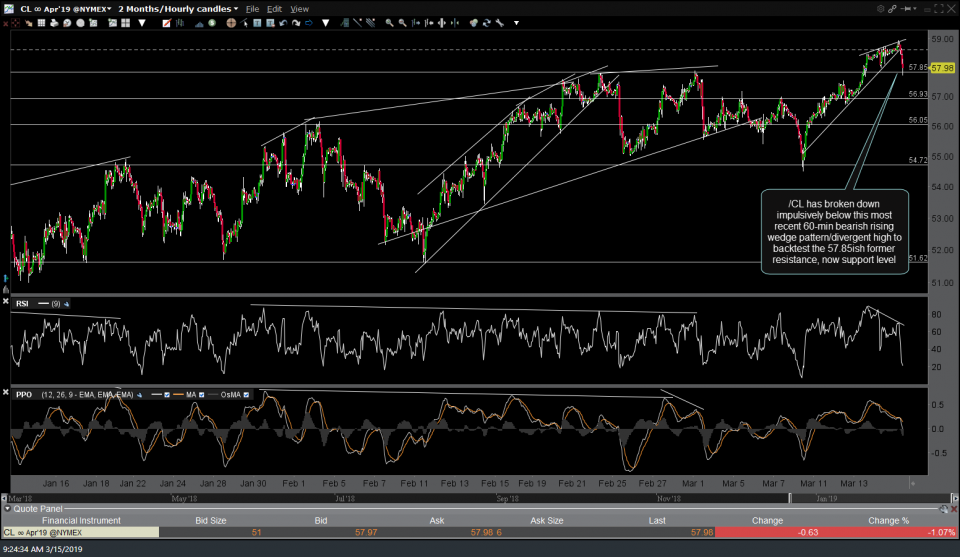Viewport: 960px width, 557px height.
Task: Open the View menu
Action: pyautogui.click(x=299, y=9)
